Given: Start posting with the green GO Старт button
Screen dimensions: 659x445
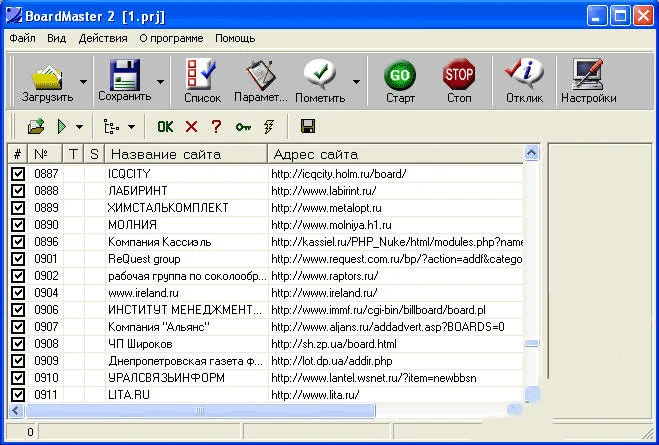Looking at the screenshot, I should point(400,75).
